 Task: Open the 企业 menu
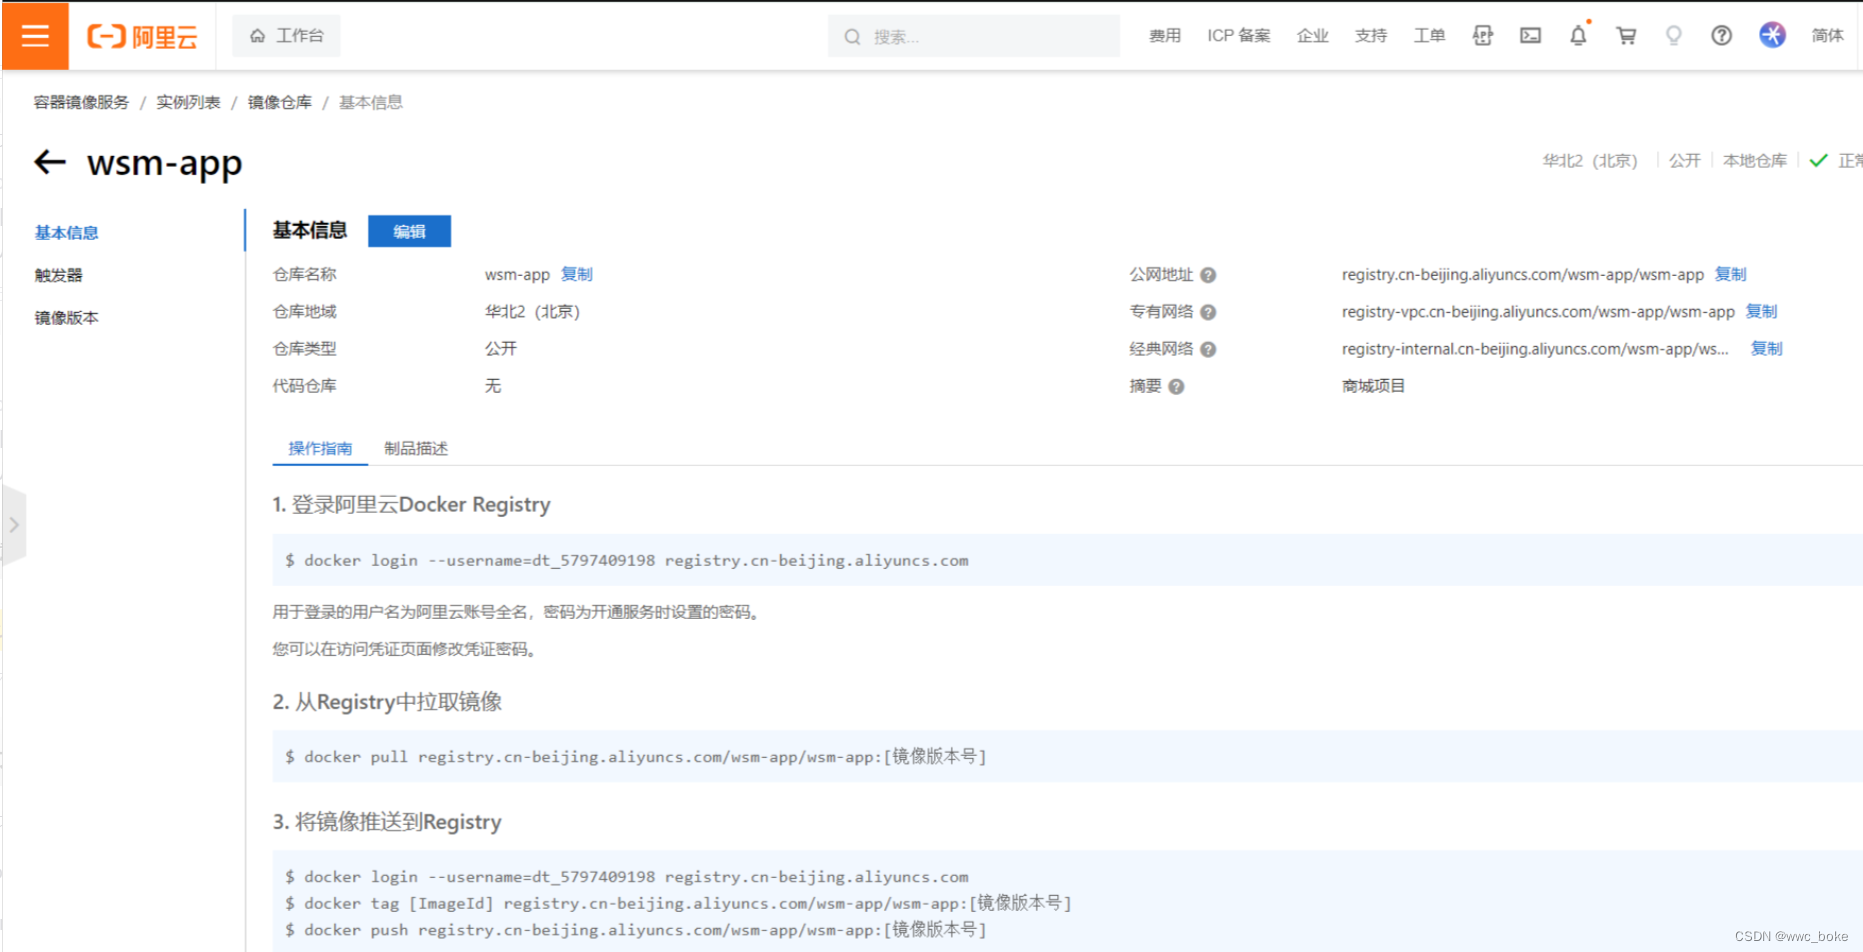[x=1312, y=36]
